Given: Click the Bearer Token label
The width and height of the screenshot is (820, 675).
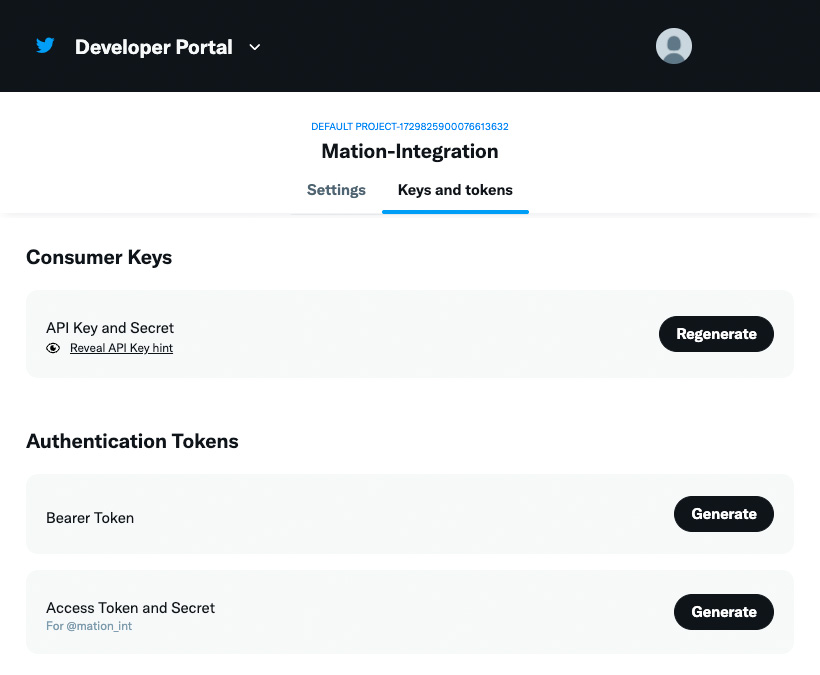Looking at the screenshot, I should pos(90,518).
